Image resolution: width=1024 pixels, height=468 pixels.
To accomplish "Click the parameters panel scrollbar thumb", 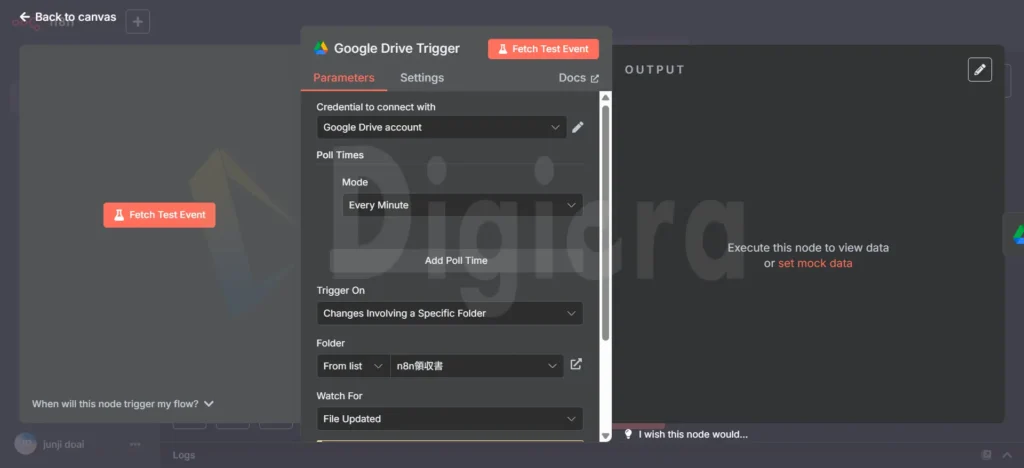I will click(x=605, y=223).
